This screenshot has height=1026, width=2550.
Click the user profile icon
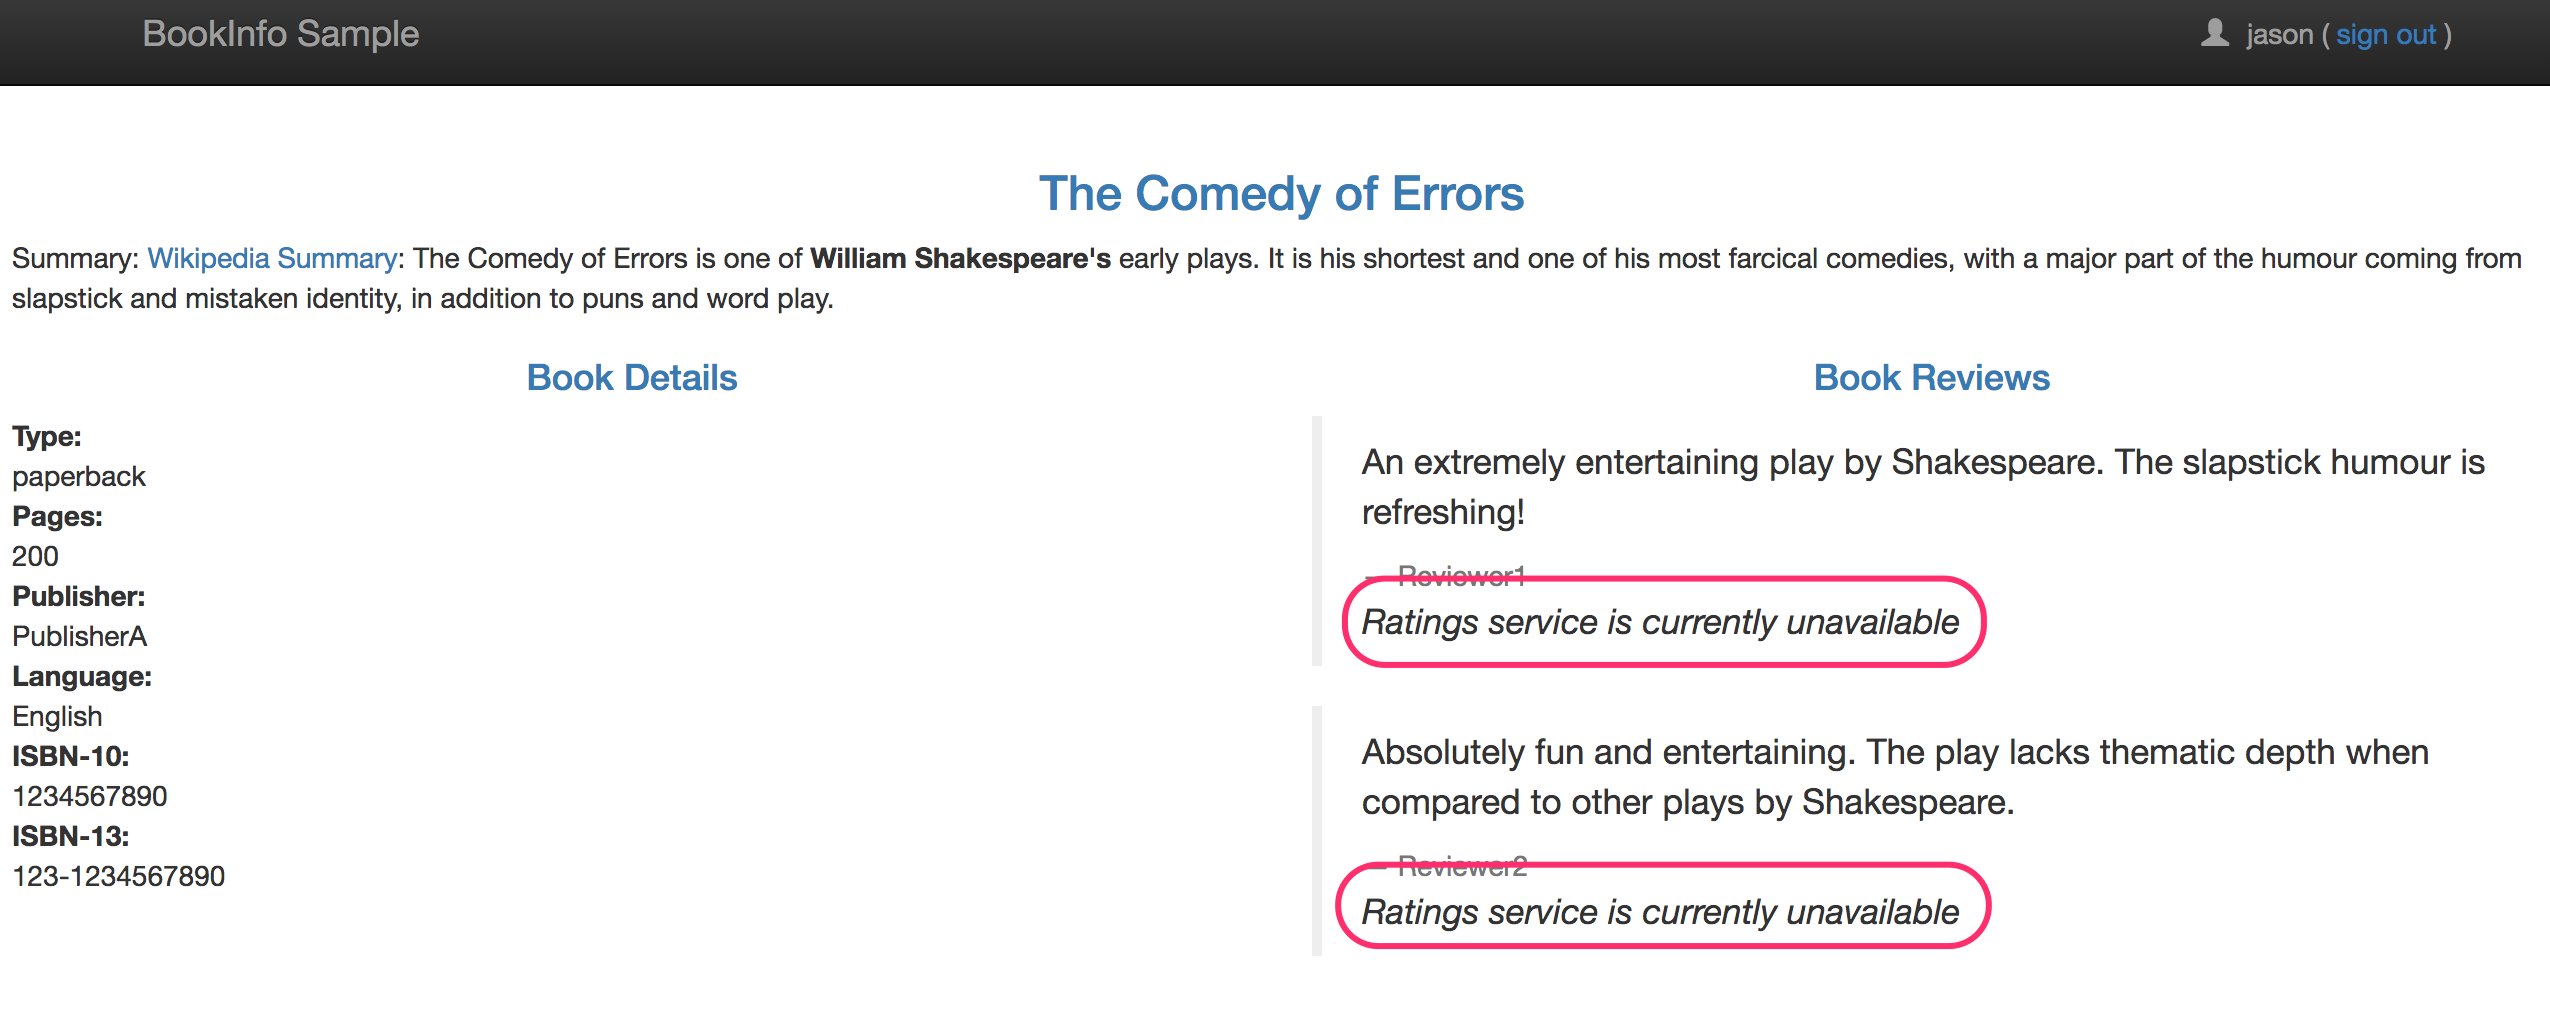(x=2215, y=33)
